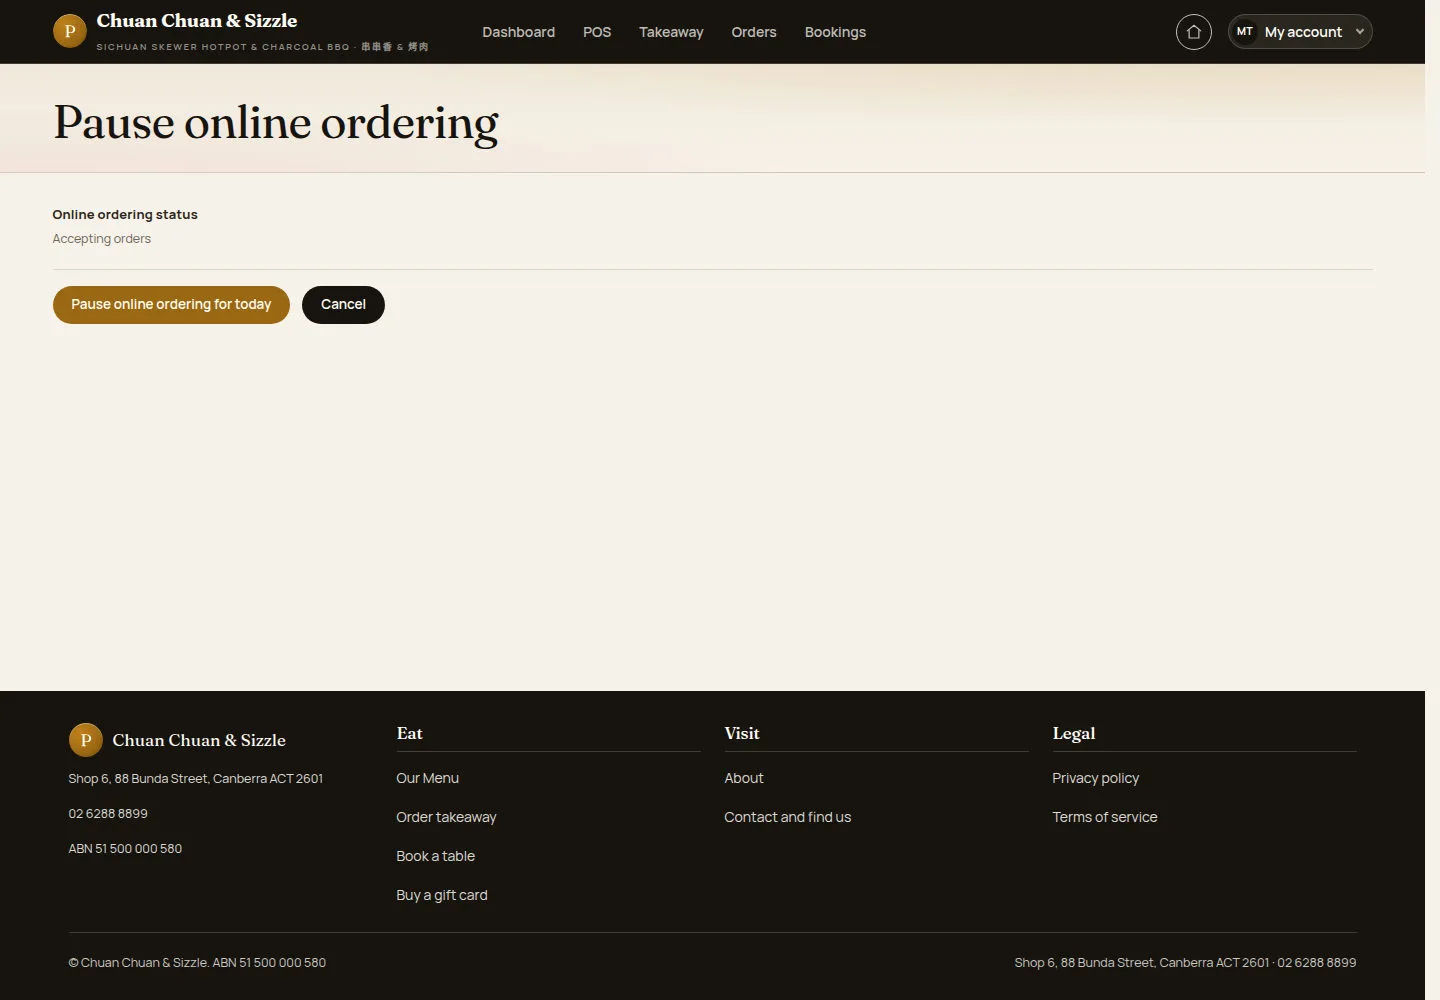Open Book a table in footer

coord(435,856)
